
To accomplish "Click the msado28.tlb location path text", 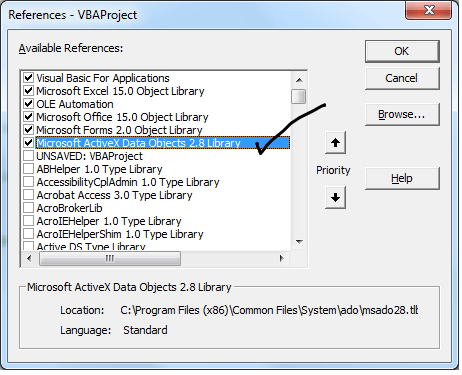I will pos(269,310).
